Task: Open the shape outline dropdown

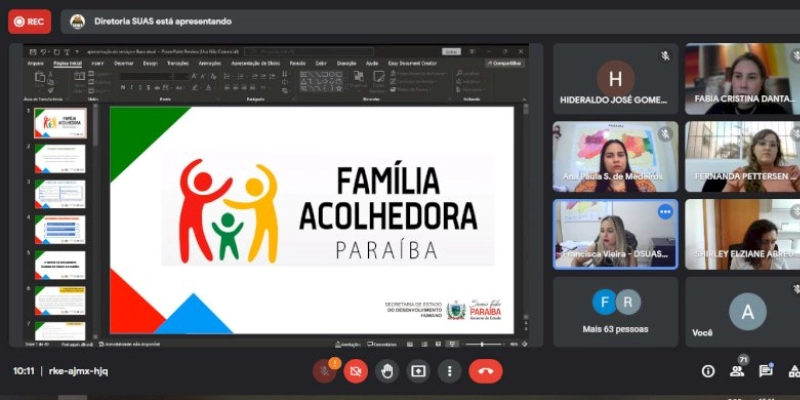Action: (414, 81)
